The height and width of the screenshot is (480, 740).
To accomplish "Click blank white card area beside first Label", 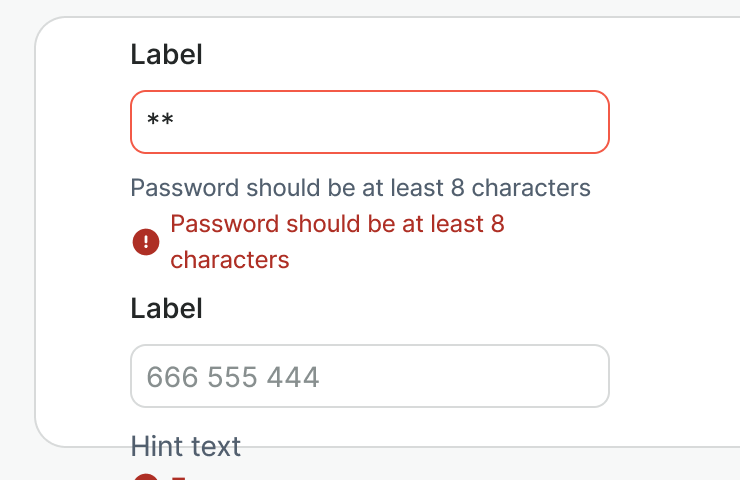I will coord(450,55).
